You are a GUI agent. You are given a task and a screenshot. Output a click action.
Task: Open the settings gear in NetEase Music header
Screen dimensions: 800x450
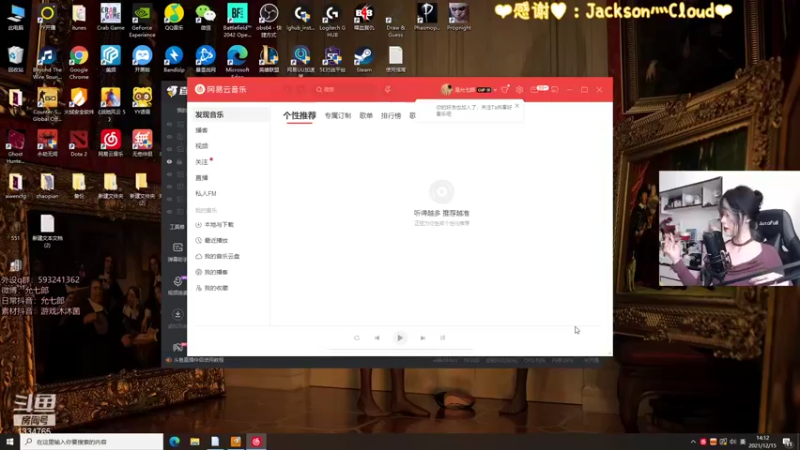tap(519, 89)
